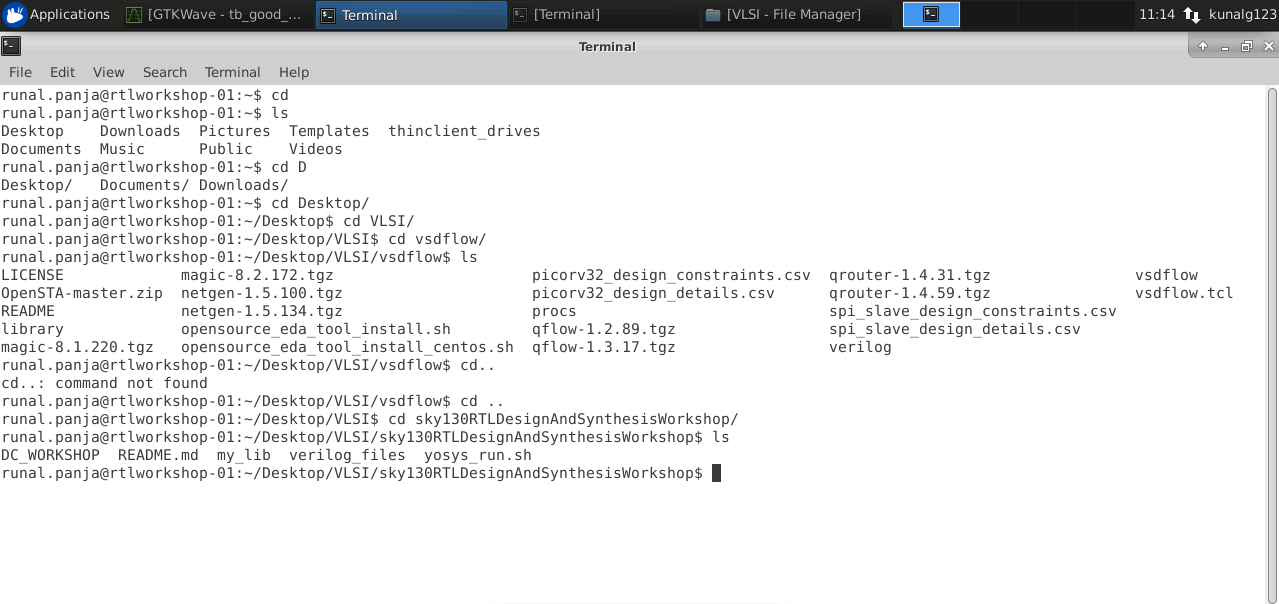Open the Edit menu
The image size is (1279, 604).
click(62, 72)
